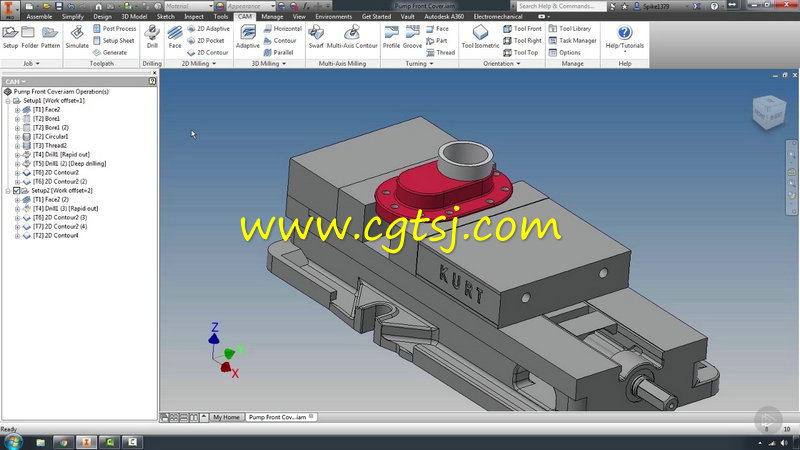Image resolution: width=800 pixels, height=450 pixels.
Task: Choose 2D Pocket milling
Action: coord(206,40)
